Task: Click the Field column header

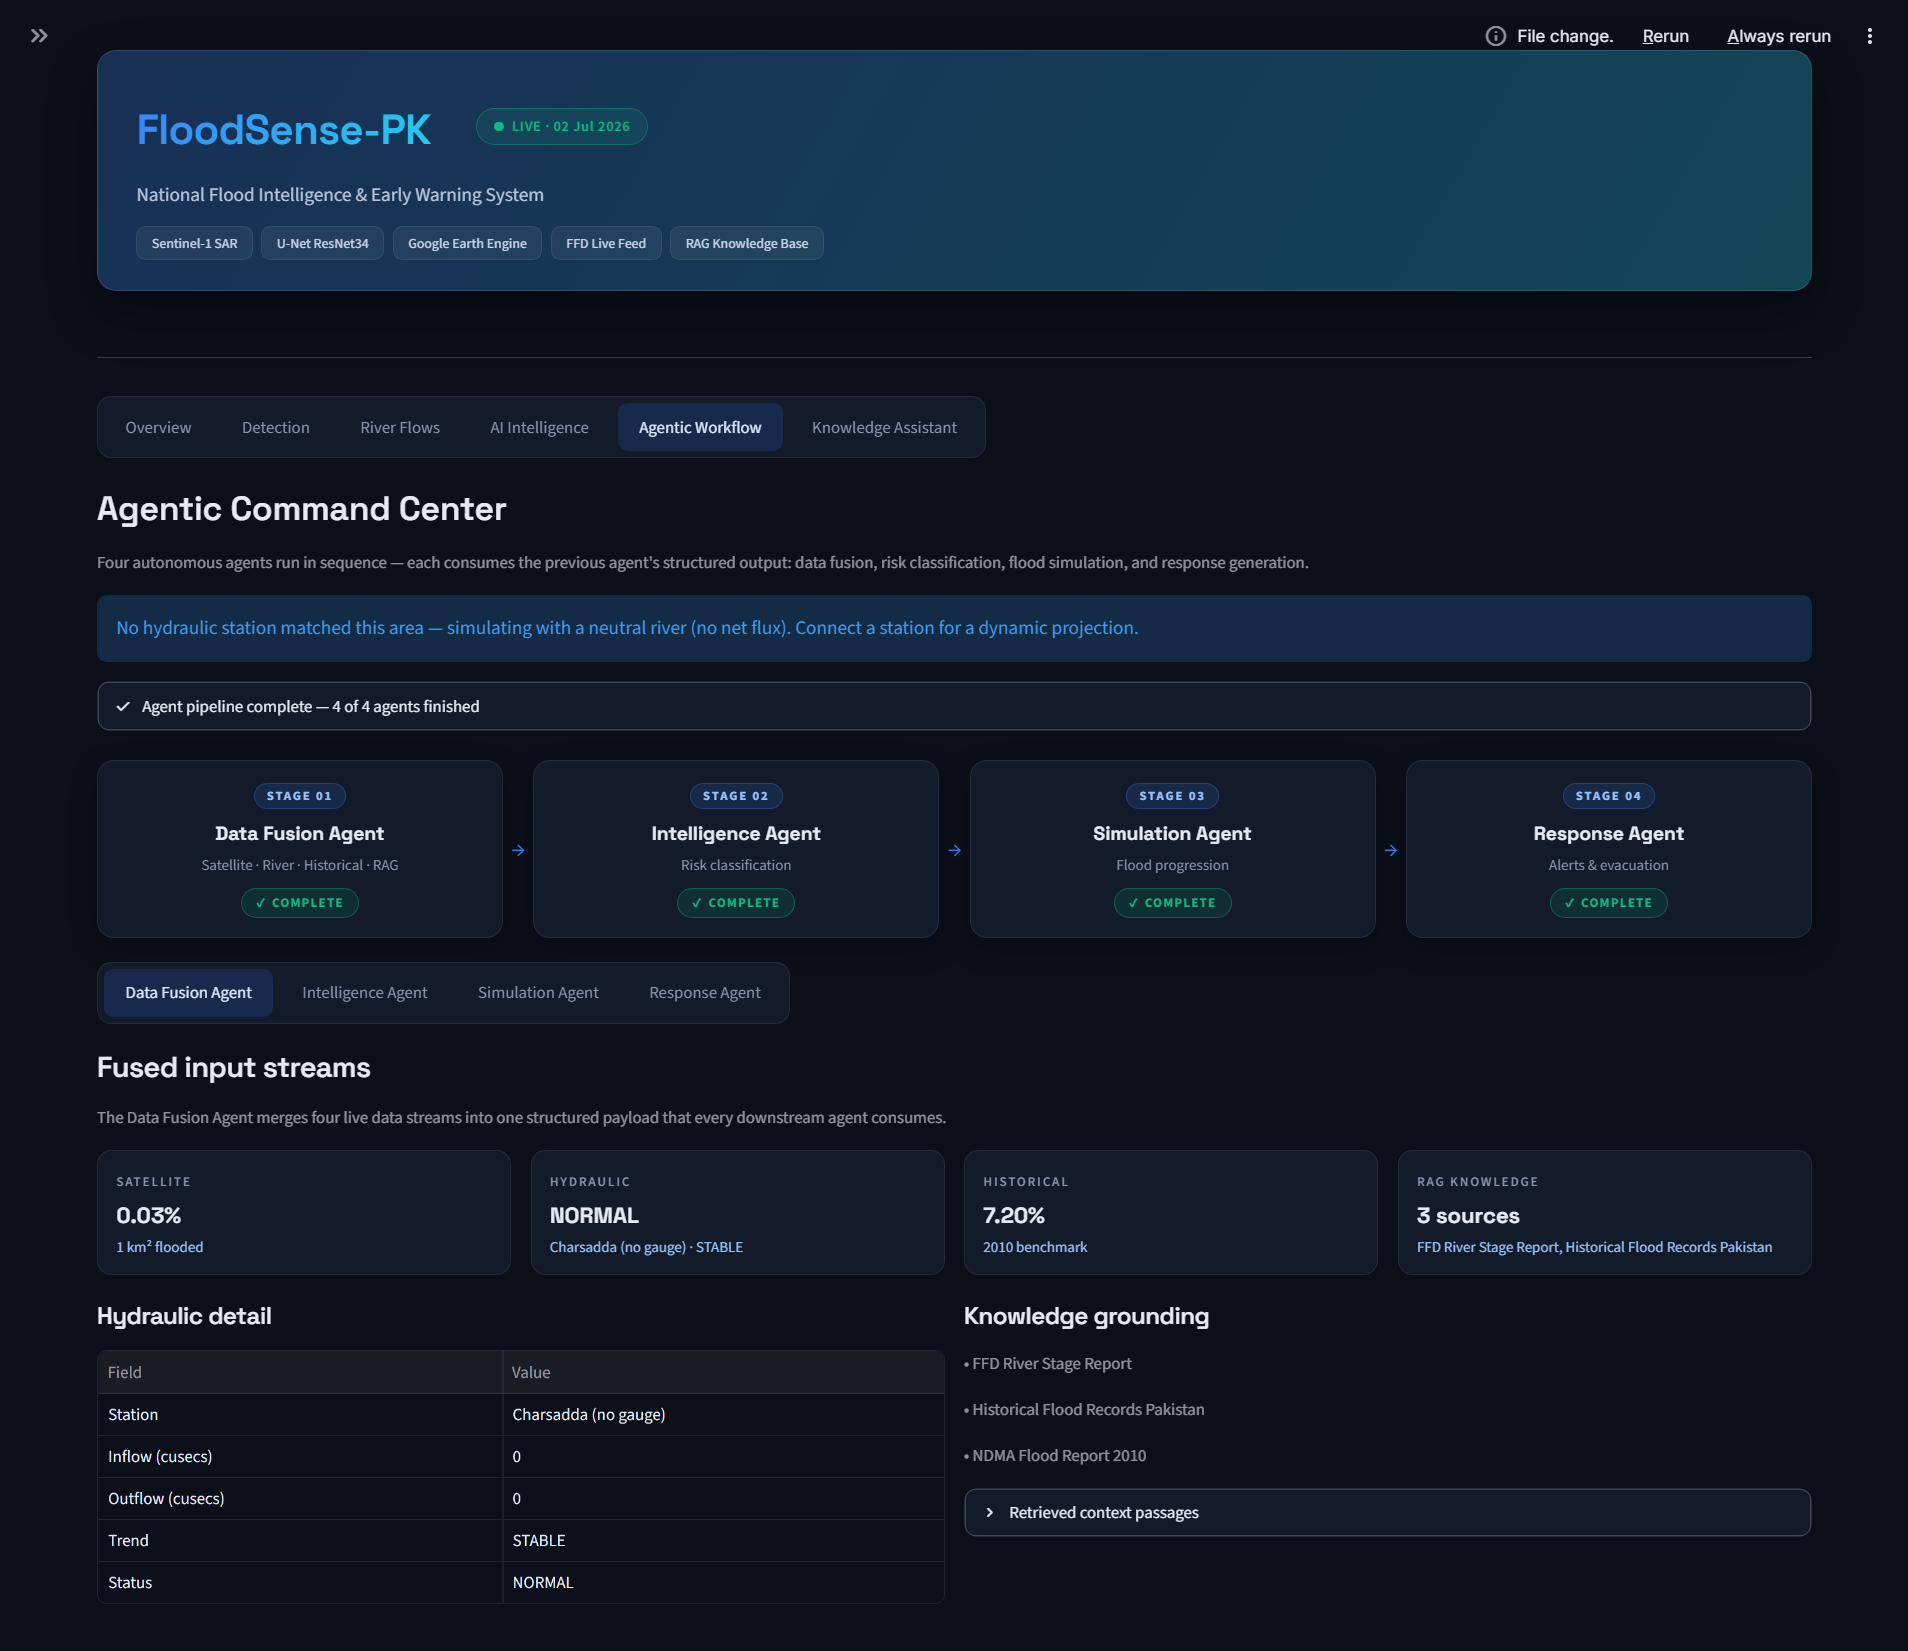Action: (x=300, y=1372)
